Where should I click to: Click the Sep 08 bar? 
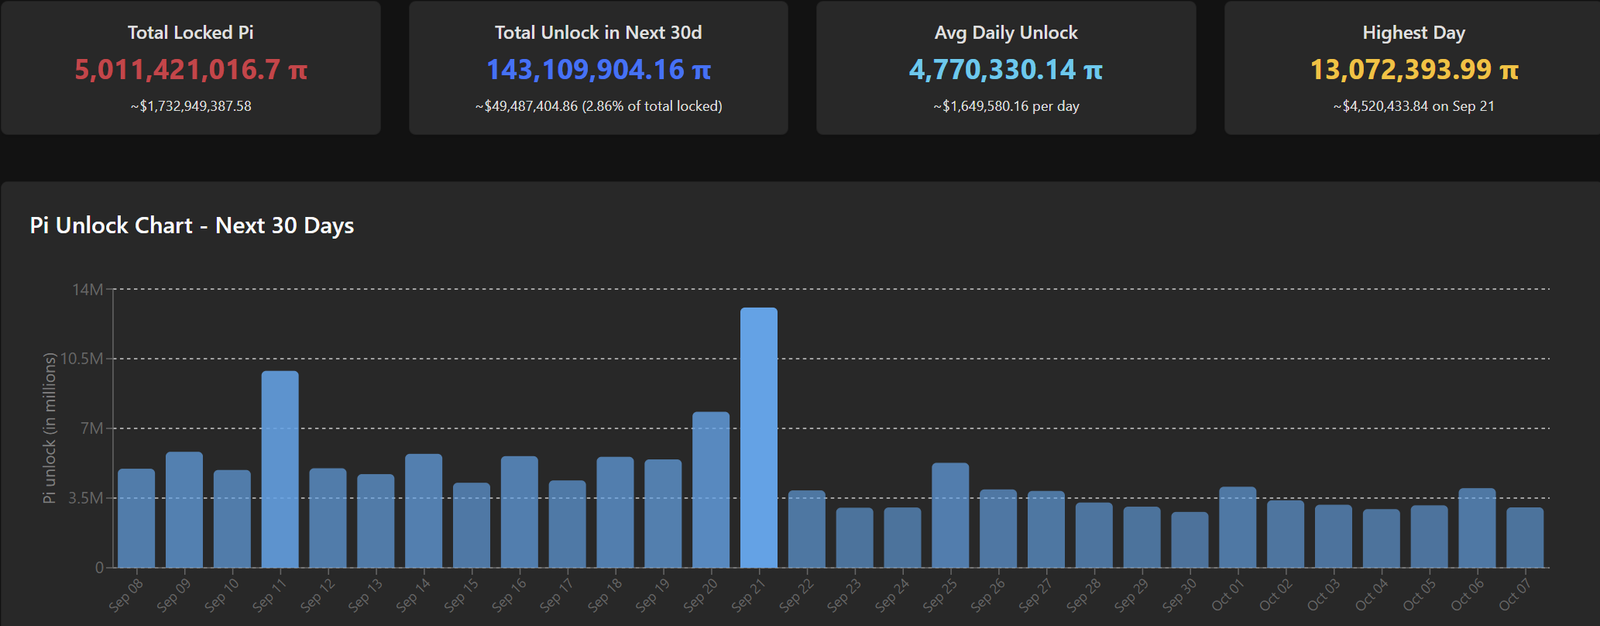(x=136, y=518)
